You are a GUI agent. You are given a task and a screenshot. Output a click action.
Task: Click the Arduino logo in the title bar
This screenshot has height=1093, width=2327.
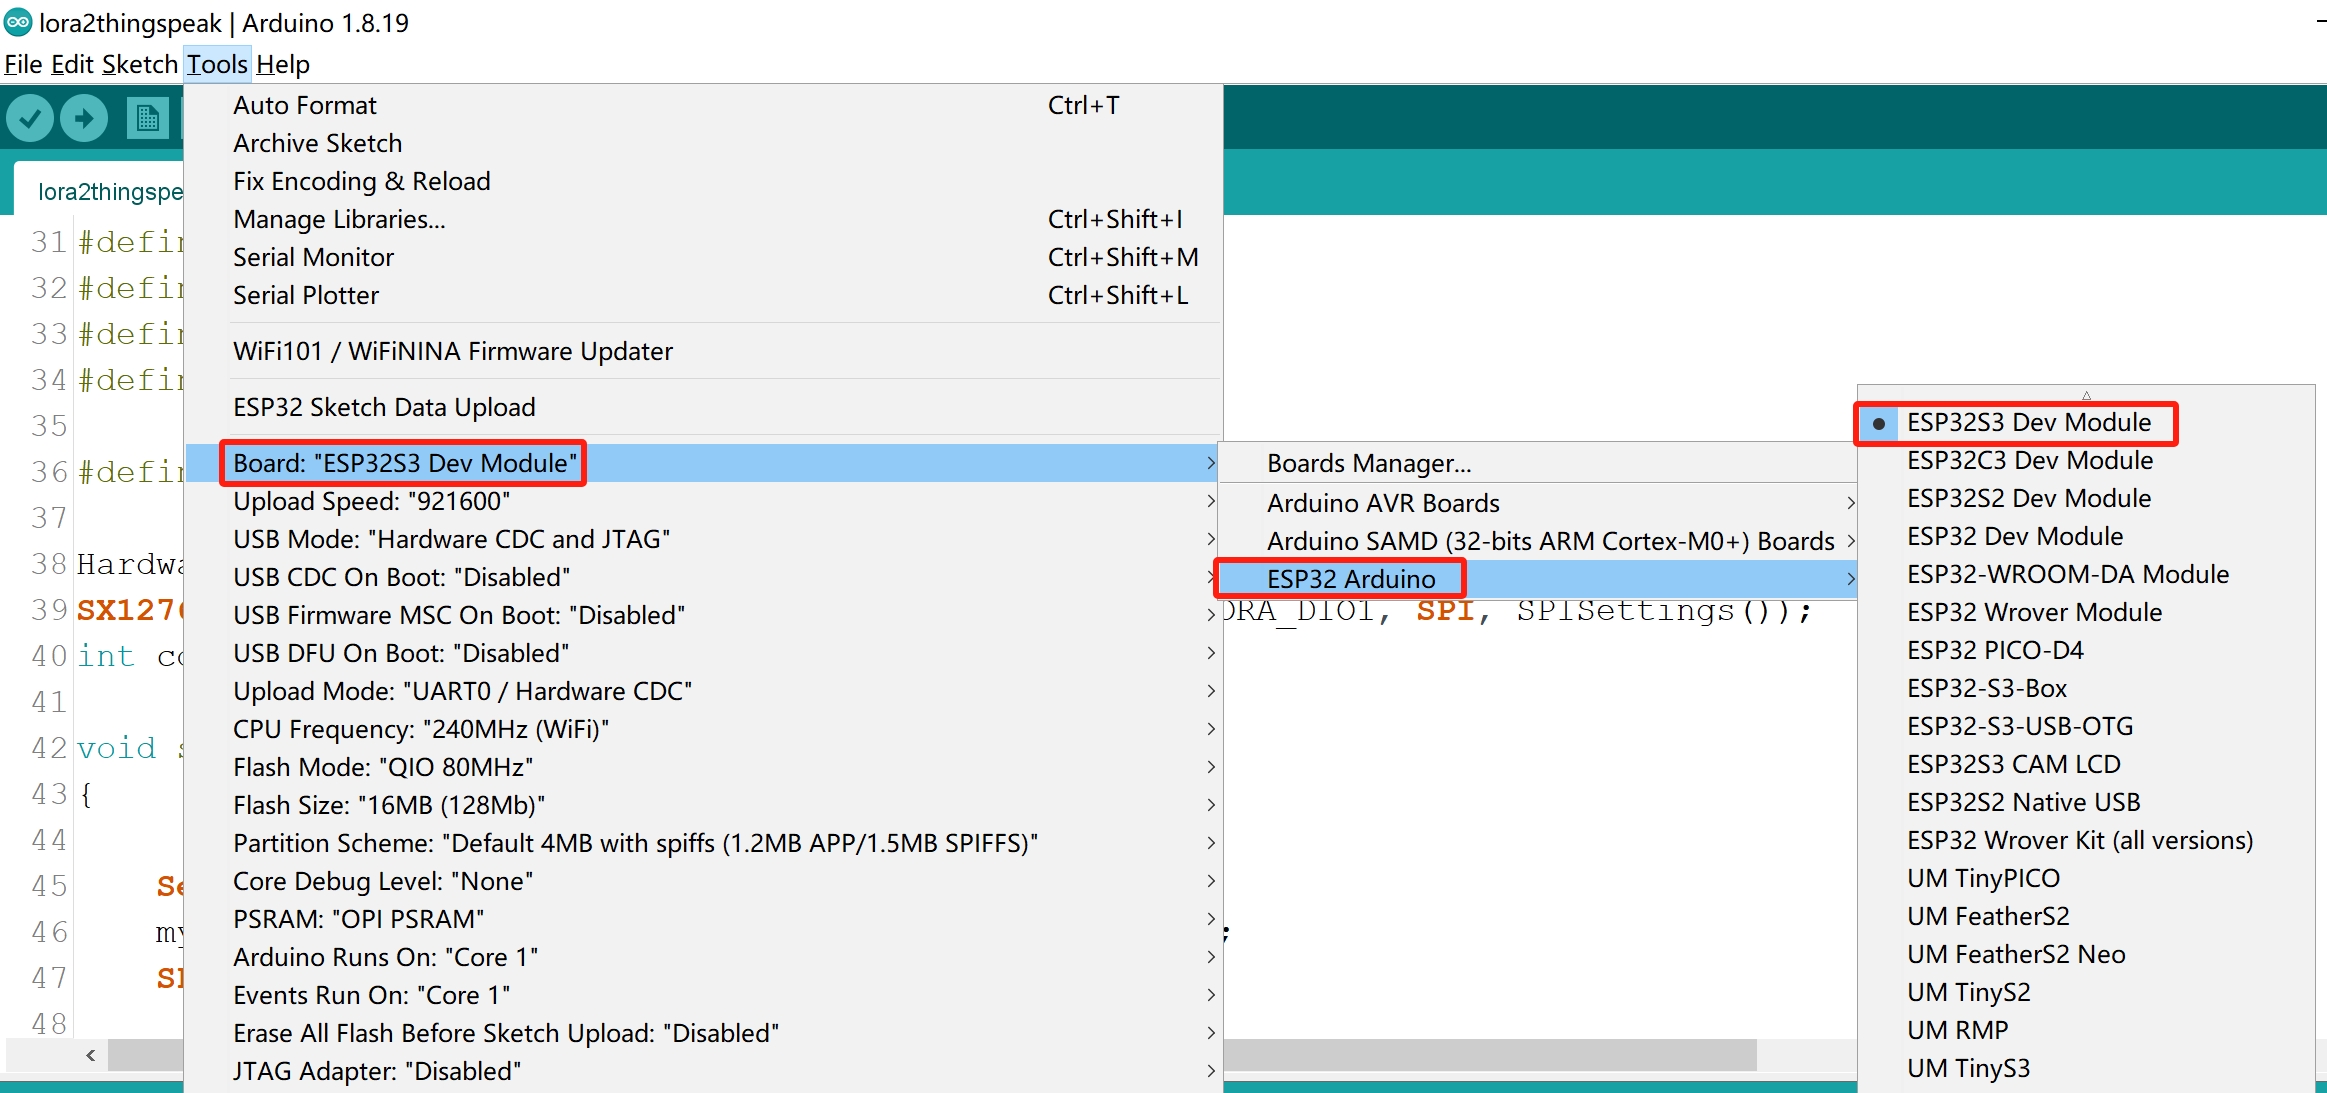18,22
